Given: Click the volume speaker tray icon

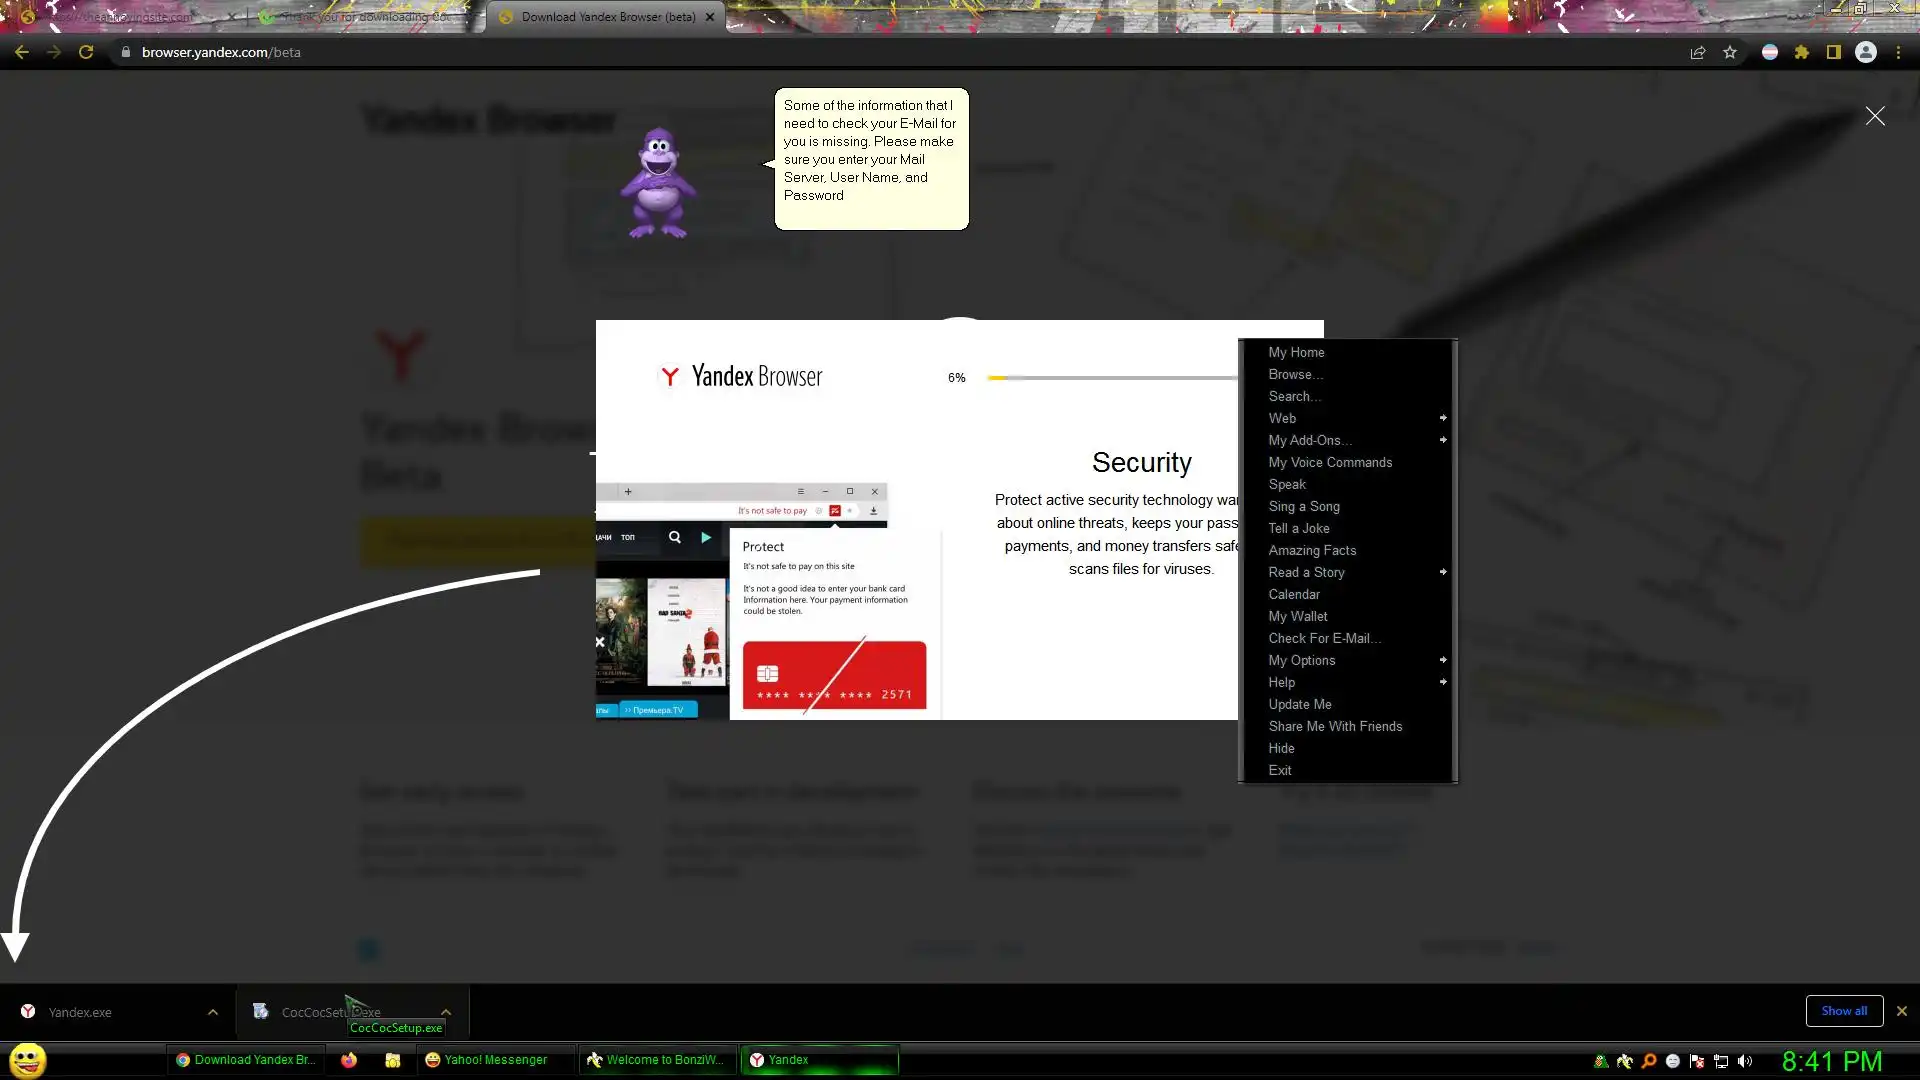Looking at the screenshot, I should coord(1745,1061).
